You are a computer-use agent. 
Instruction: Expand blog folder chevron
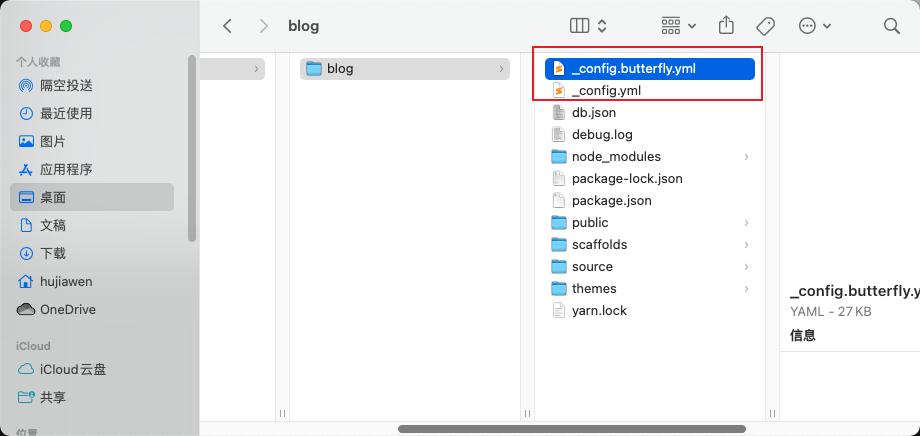(501, 69)
